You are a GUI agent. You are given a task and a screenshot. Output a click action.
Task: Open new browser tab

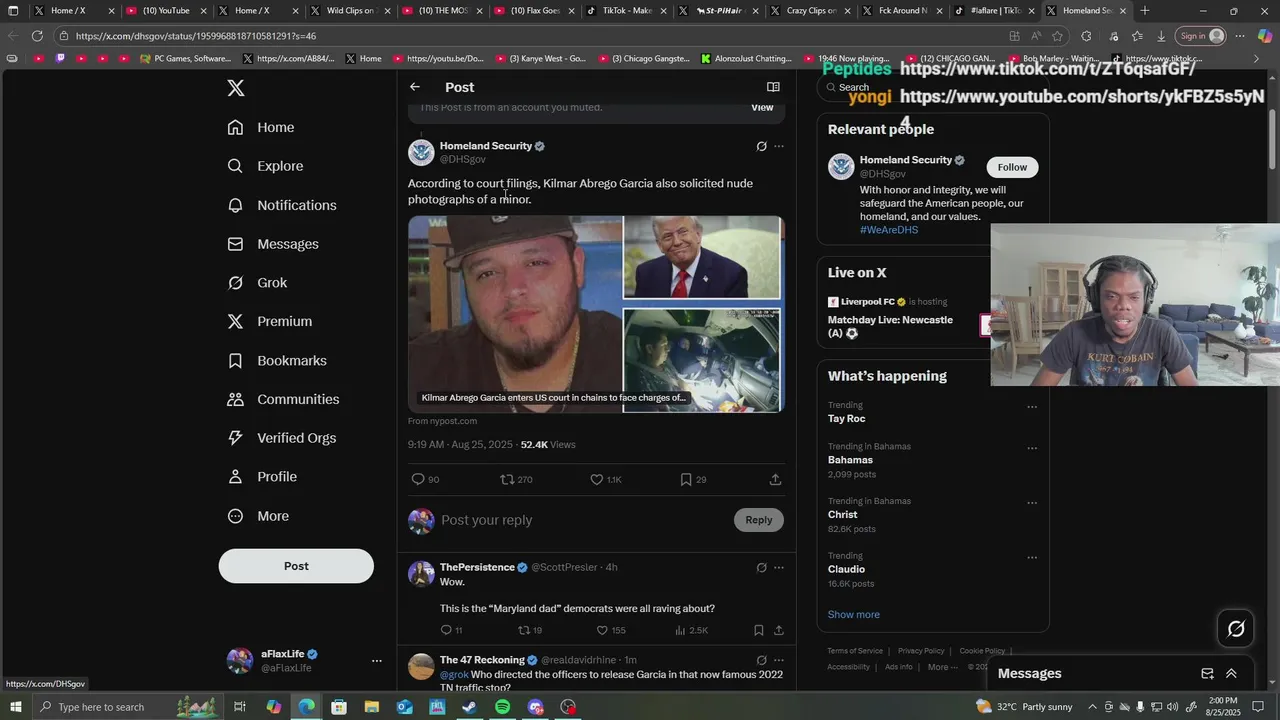(x=1145, y=11)
